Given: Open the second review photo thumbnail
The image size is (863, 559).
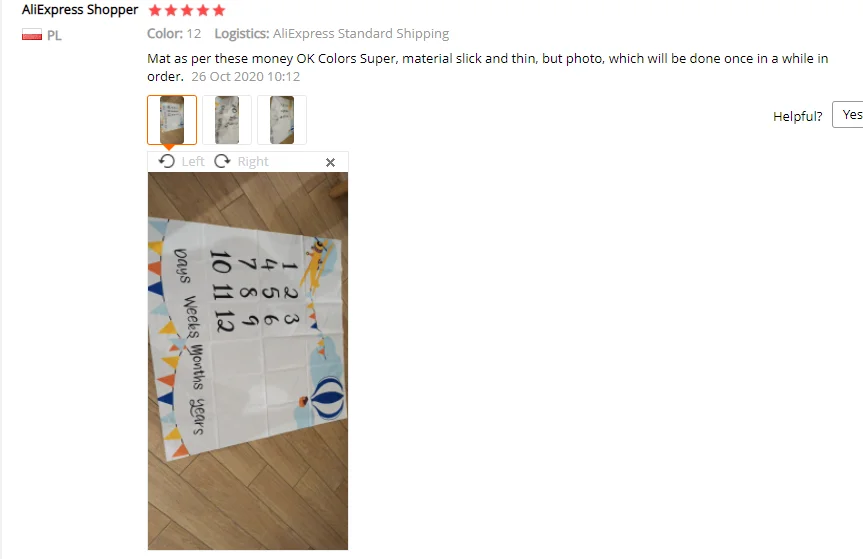Looking at the screenshot, I should pyautogui.click(x=227, y=120).
